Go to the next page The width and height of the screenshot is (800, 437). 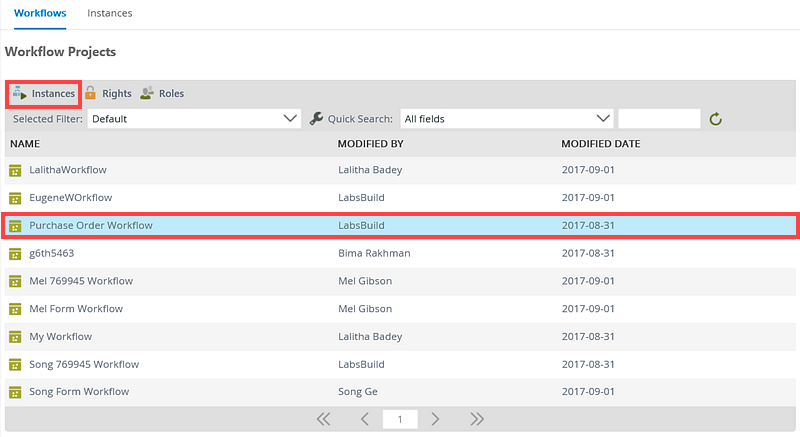435,419
